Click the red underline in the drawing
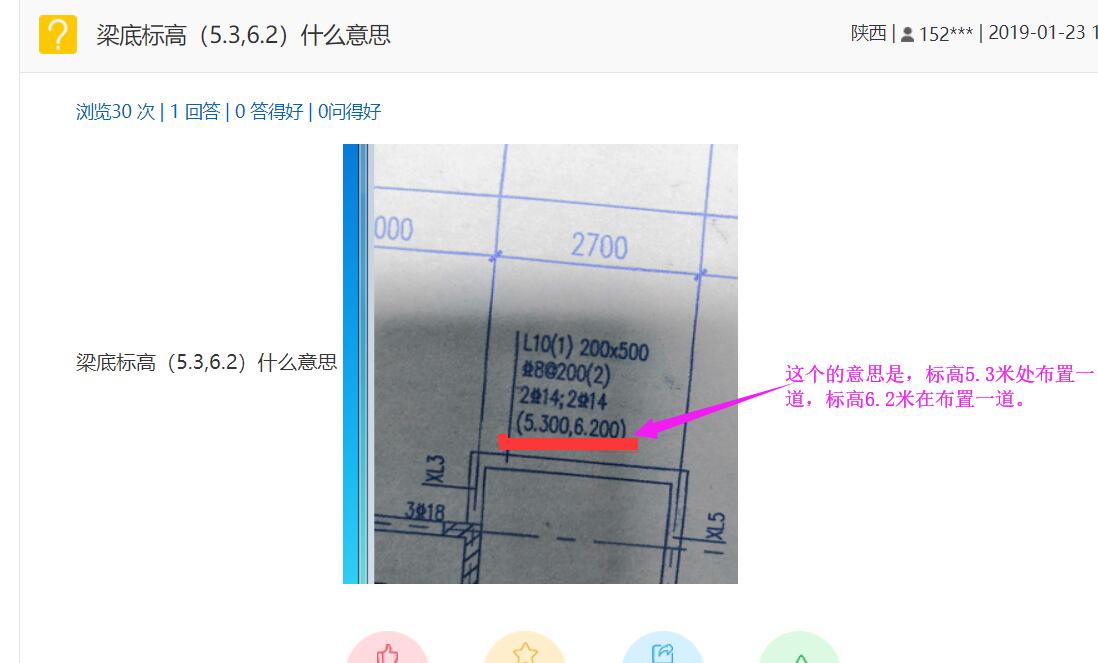Screen dimensions: 1098x663 click(x=568, y=442)
